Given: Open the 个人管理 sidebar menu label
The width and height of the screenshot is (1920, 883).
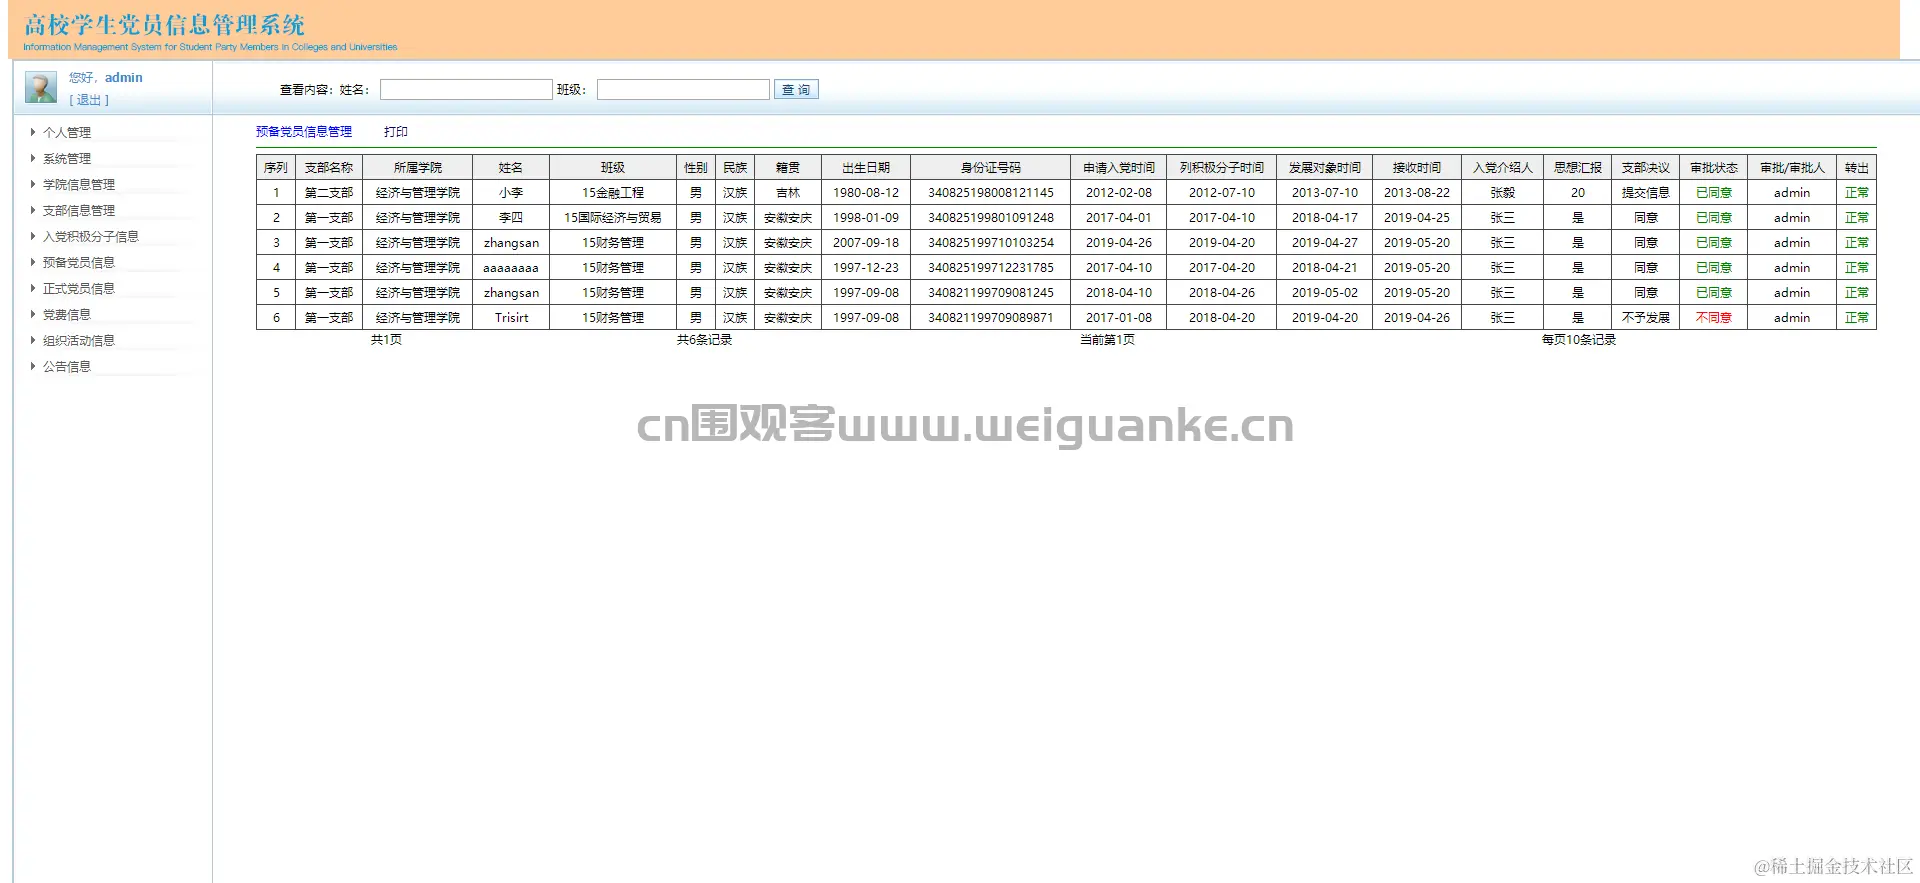Looking at the screenshot, I should [x=67, y=133].
